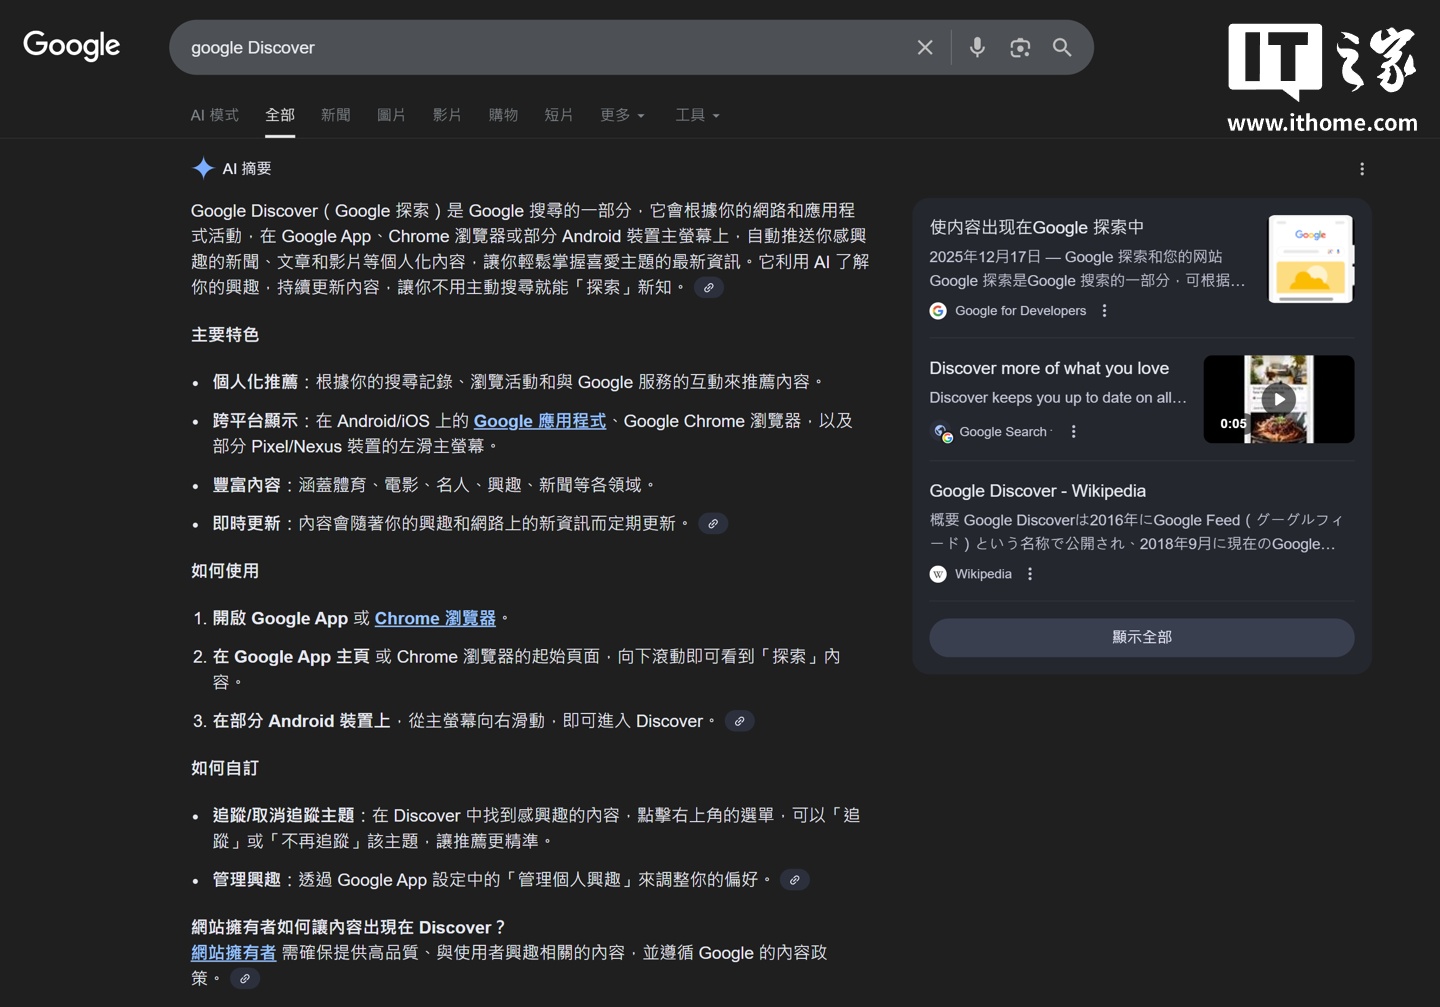The width and height of the screenshot is (1440, 1007).
Task: Play the Discover video thumbnail
Action: 1280,399
